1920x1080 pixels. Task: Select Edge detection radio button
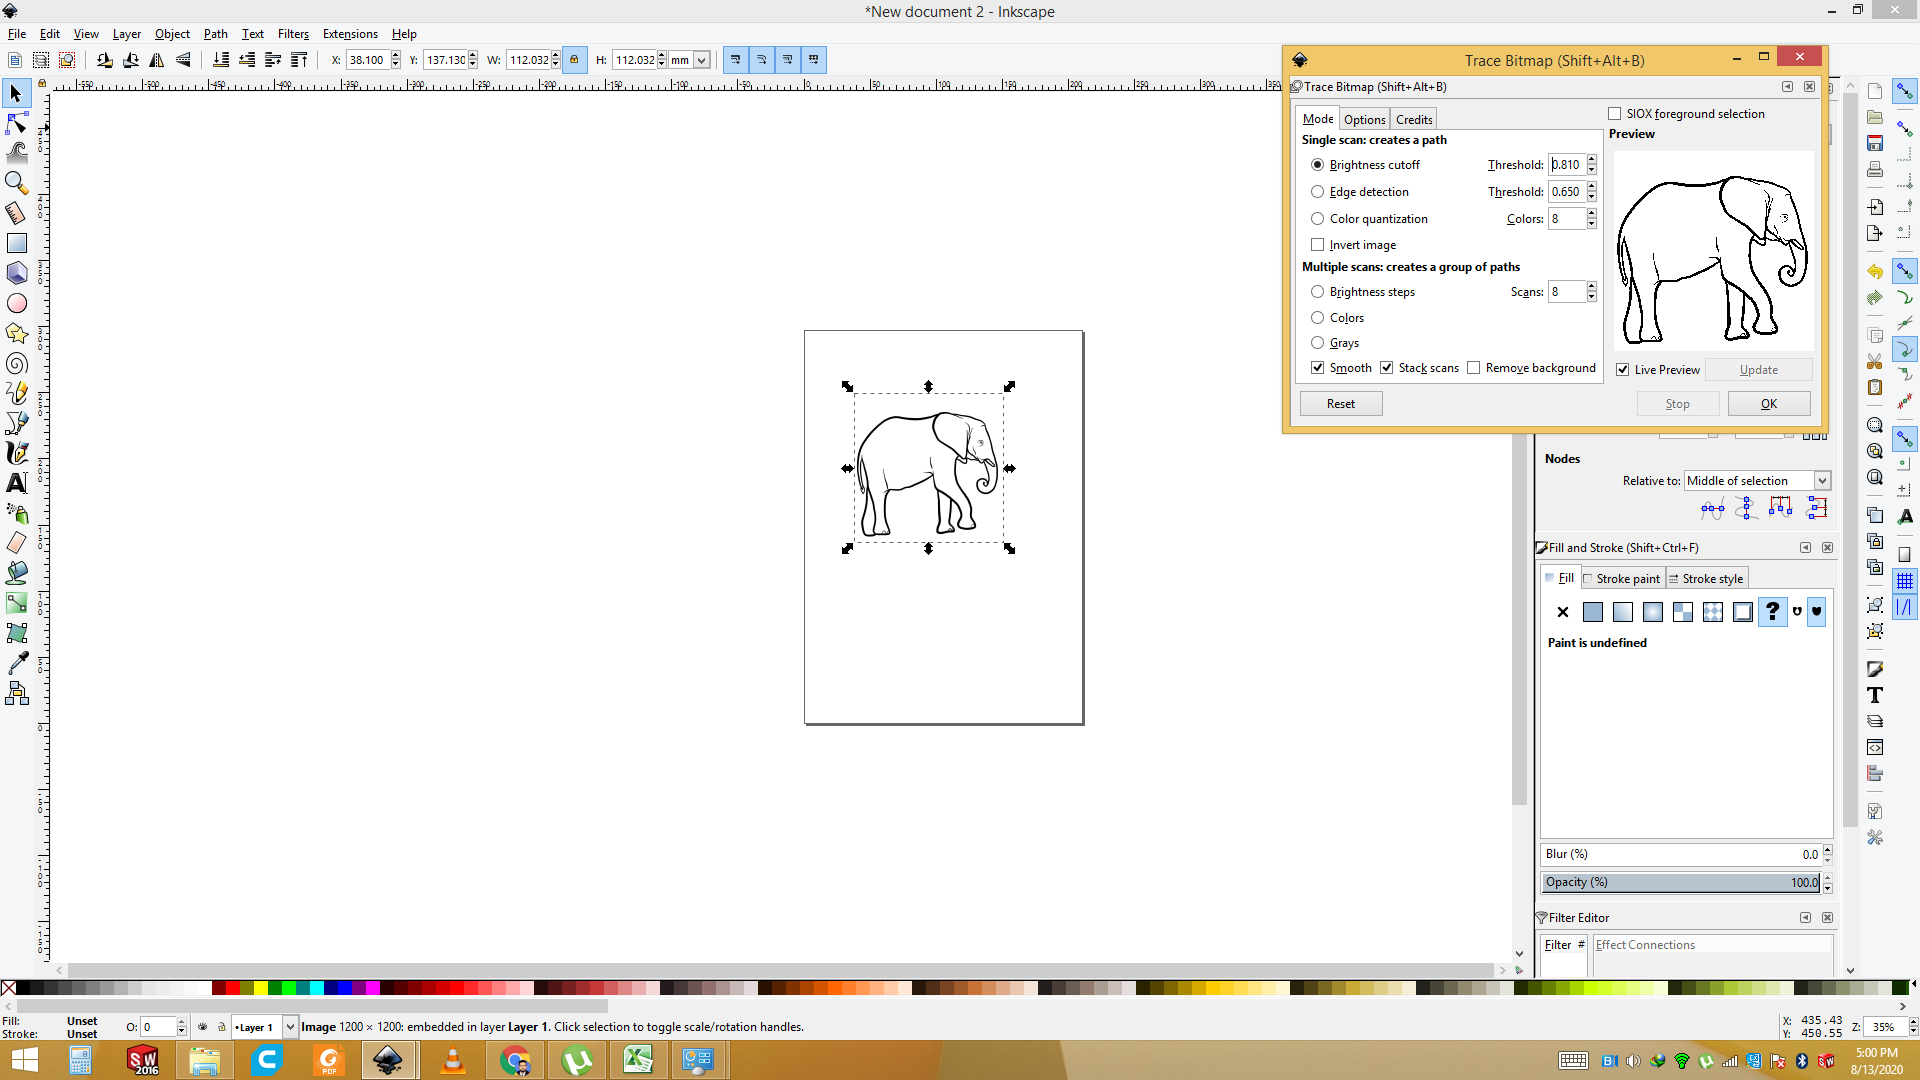coord(1317,192)
